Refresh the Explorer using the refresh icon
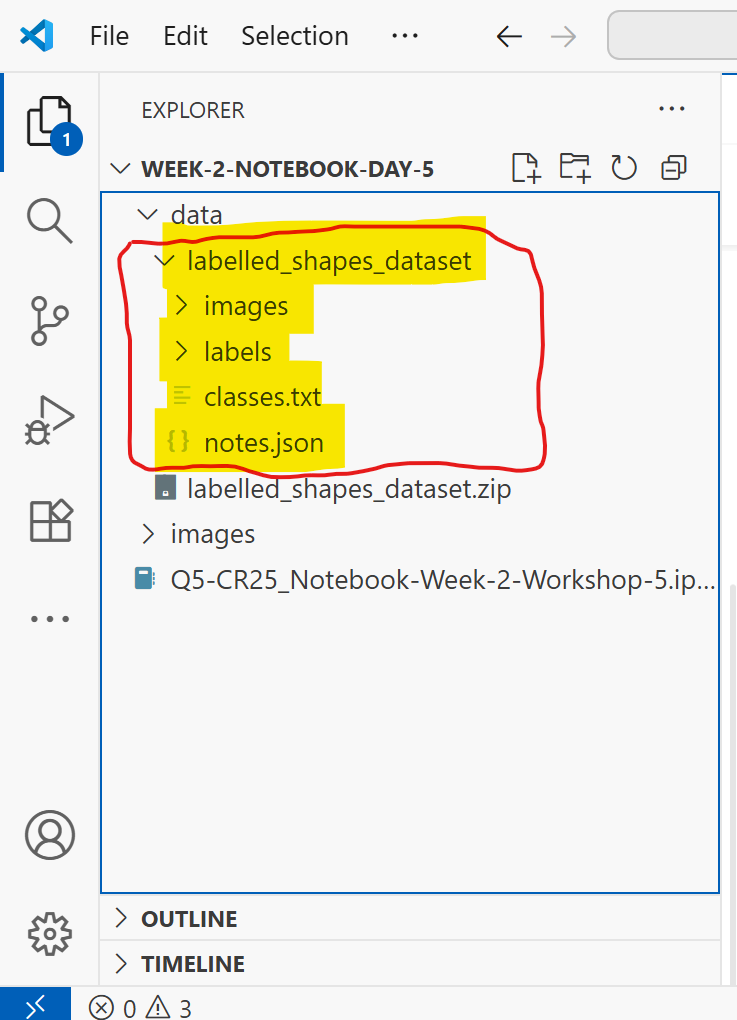737x1020 pixels. (624, 168)
